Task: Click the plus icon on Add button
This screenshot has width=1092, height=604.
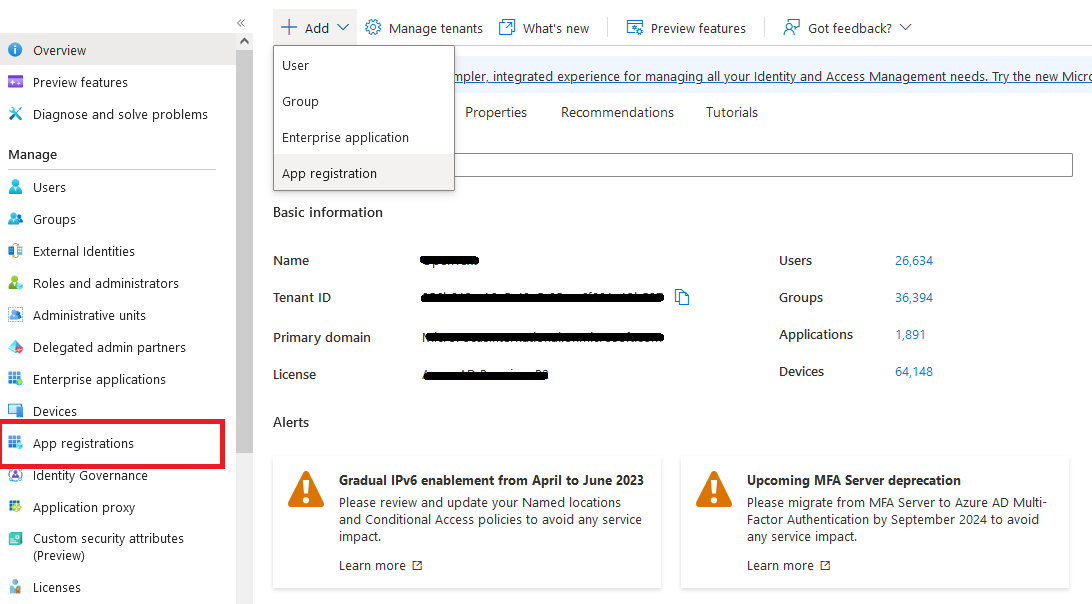Action: coord(288,27)
